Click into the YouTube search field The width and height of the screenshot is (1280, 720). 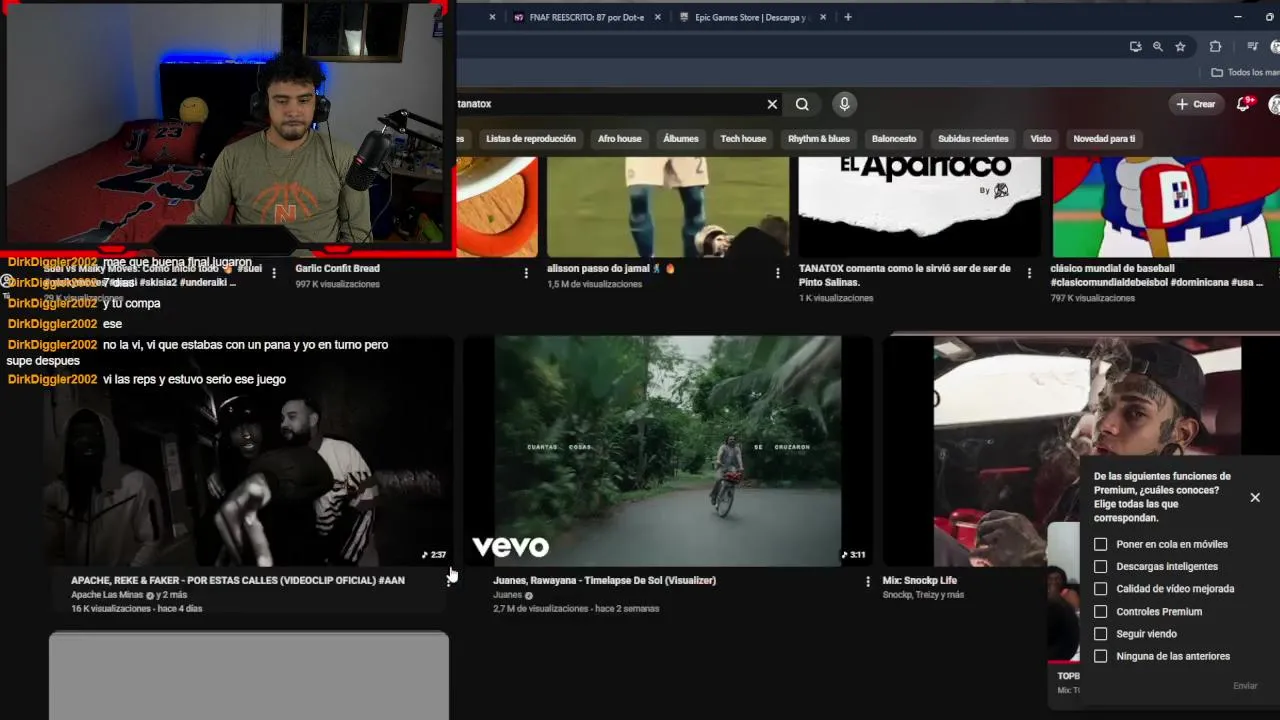click(x=610, y=104)
